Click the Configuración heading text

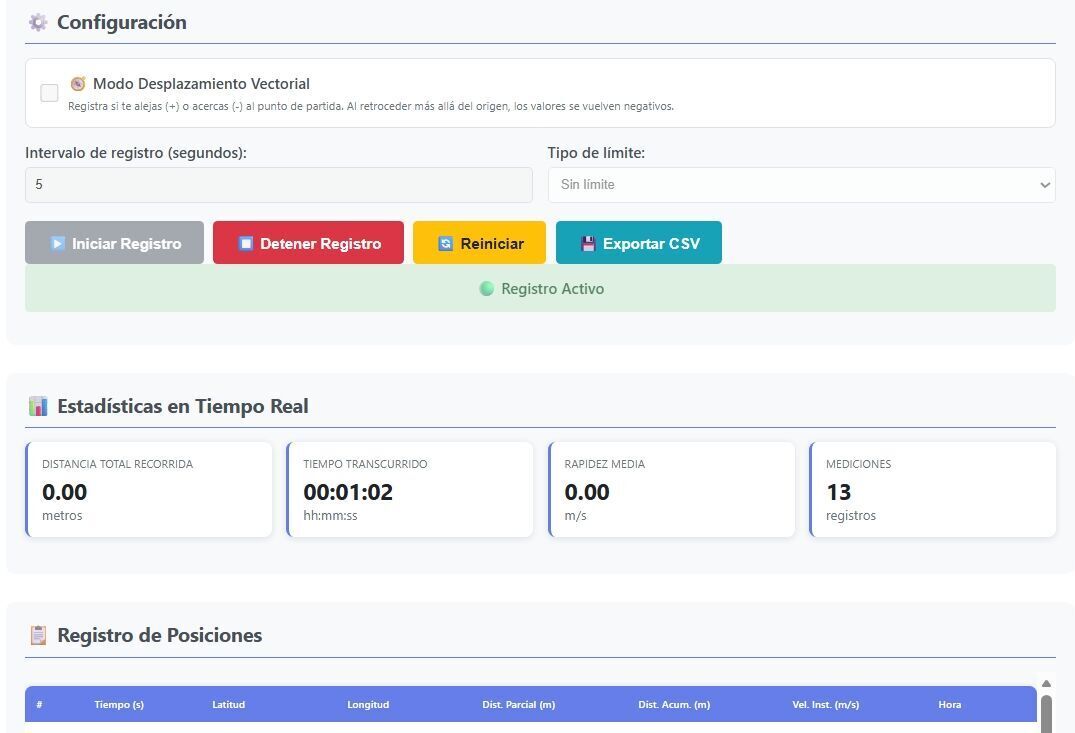click(x=122, y=23)
